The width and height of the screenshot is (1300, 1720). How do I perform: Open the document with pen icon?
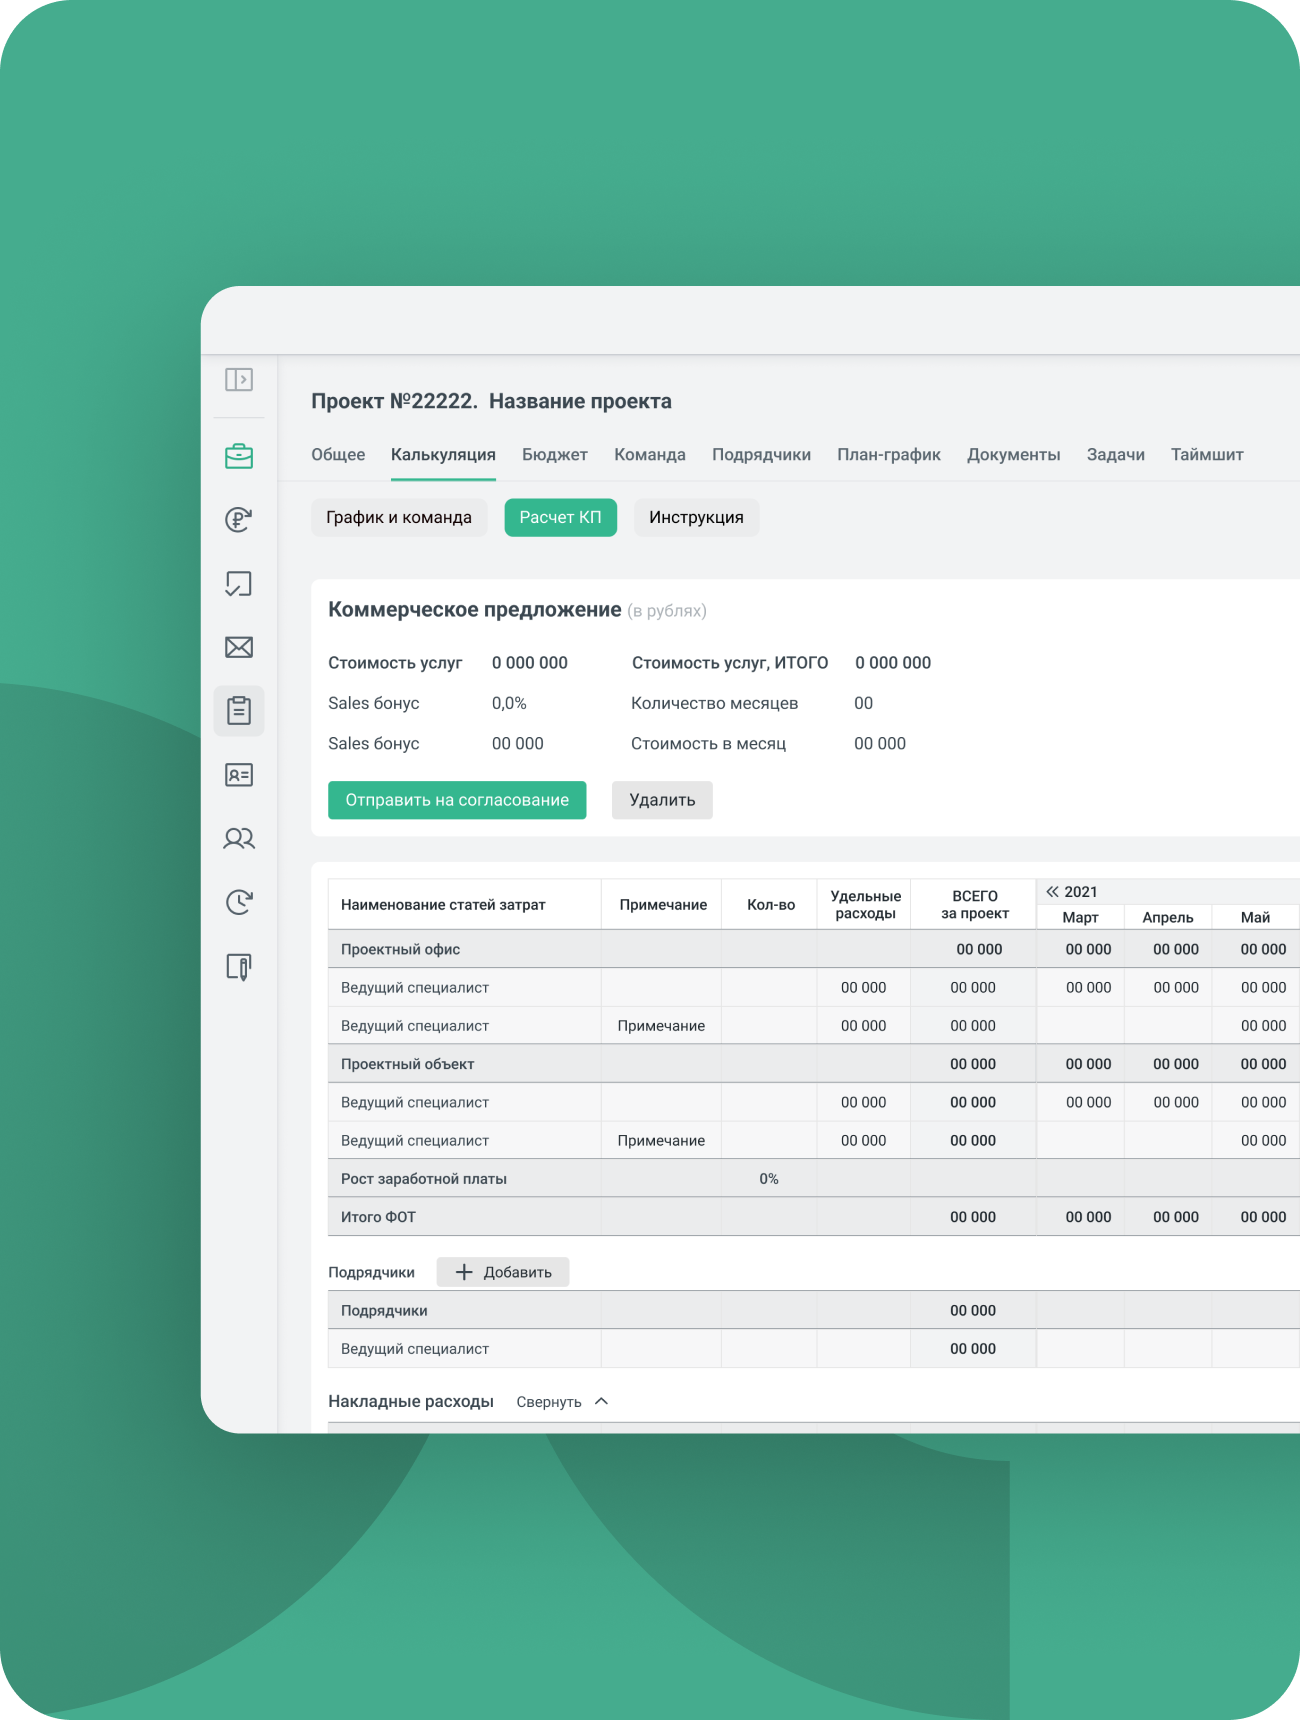point(239,967)
